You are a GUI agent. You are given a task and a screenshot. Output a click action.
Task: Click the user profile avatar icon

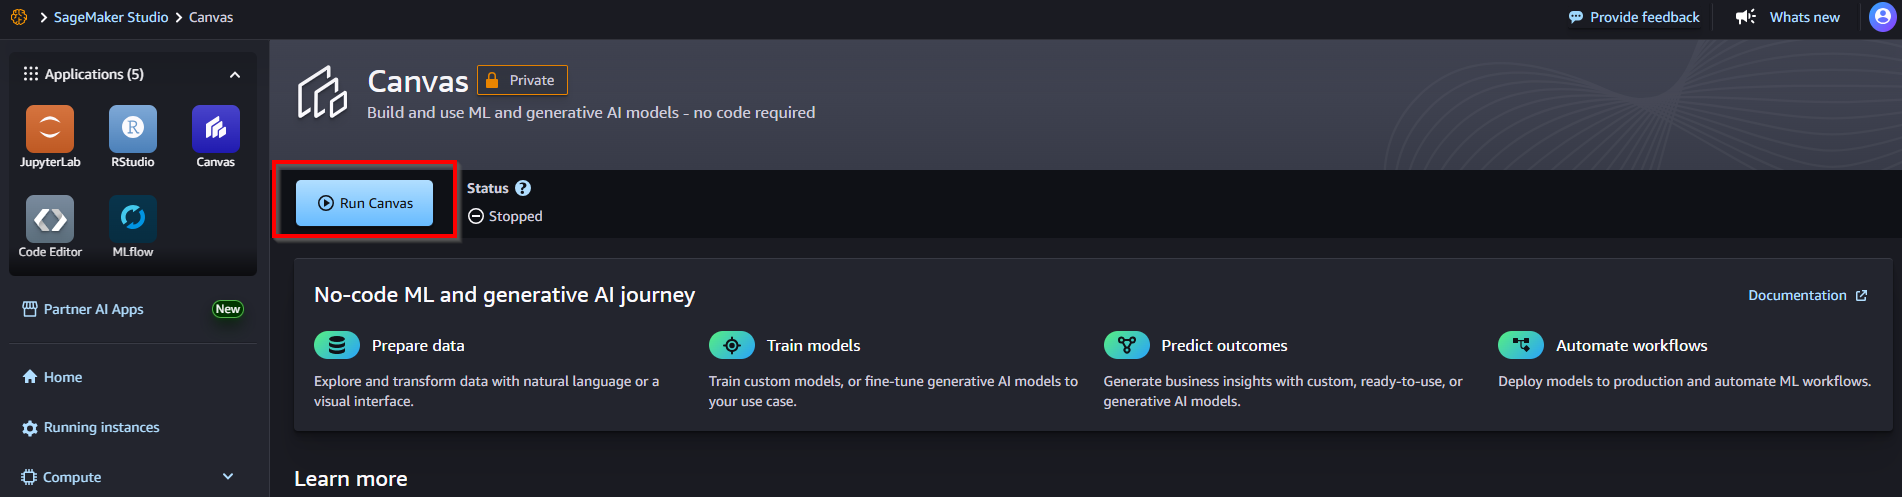(1883, 17)
